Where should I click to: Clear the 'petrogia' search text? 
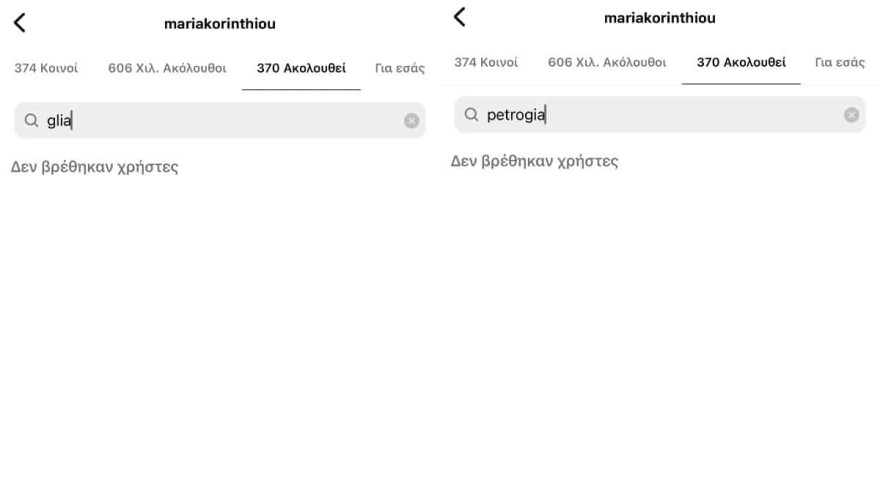[851, 115]
